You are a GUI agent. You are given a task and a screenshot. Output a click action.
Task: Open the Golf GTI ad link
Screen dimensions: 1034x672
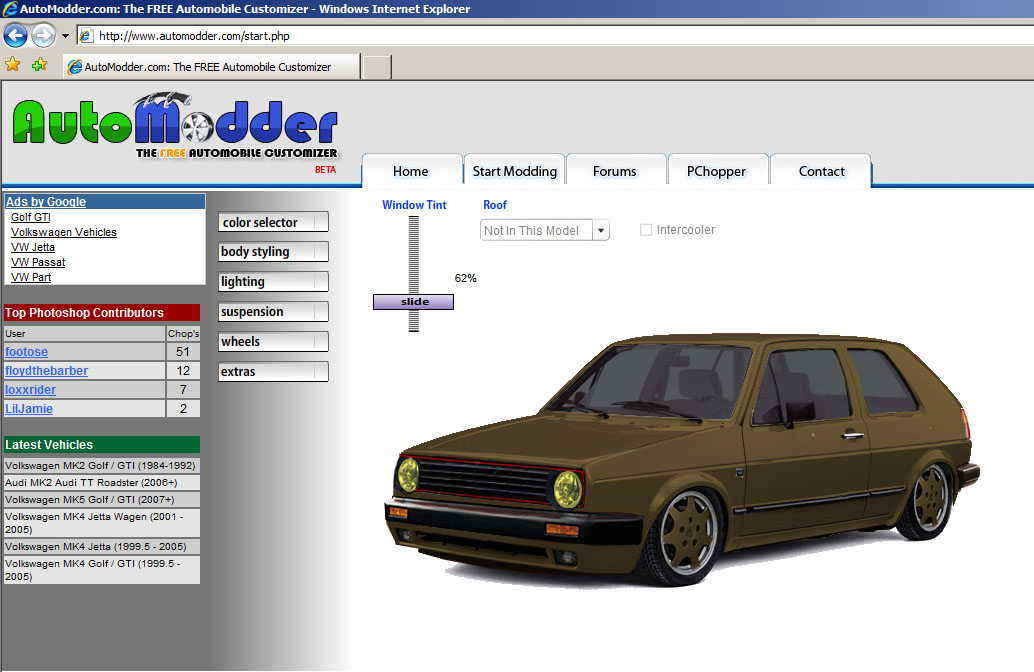pos(30,217)
